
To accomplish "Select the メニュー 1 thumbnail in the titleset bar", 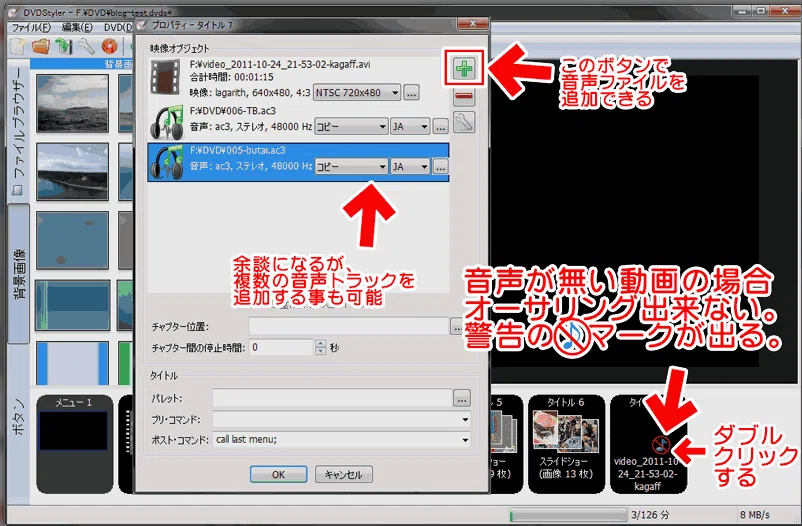I will pyautogui.click(x=74, y=443).
